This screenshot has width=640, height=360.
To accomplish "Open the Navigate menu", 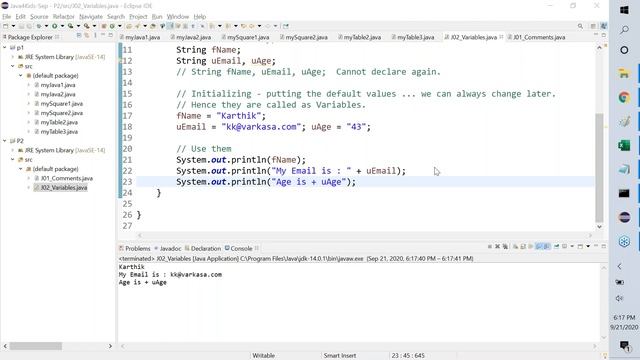I will [x=91, y=17].
